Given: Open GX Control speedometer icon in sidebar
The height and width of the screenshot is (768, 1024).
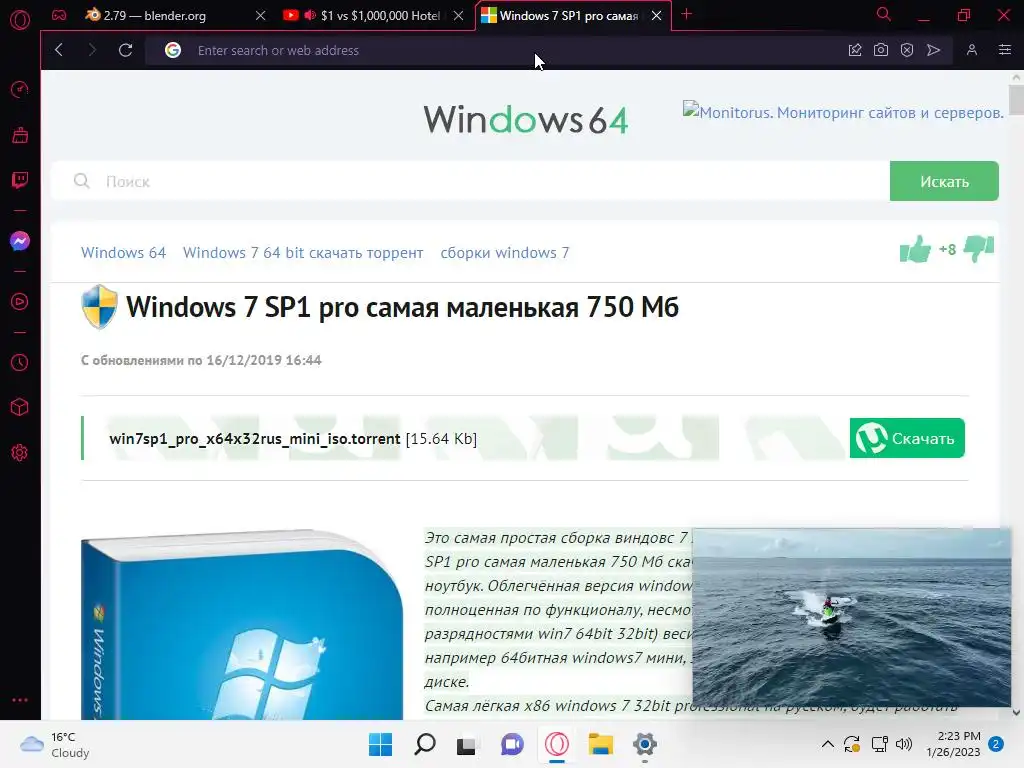Looking at the screenshot, I should click(x=20, y=89).
